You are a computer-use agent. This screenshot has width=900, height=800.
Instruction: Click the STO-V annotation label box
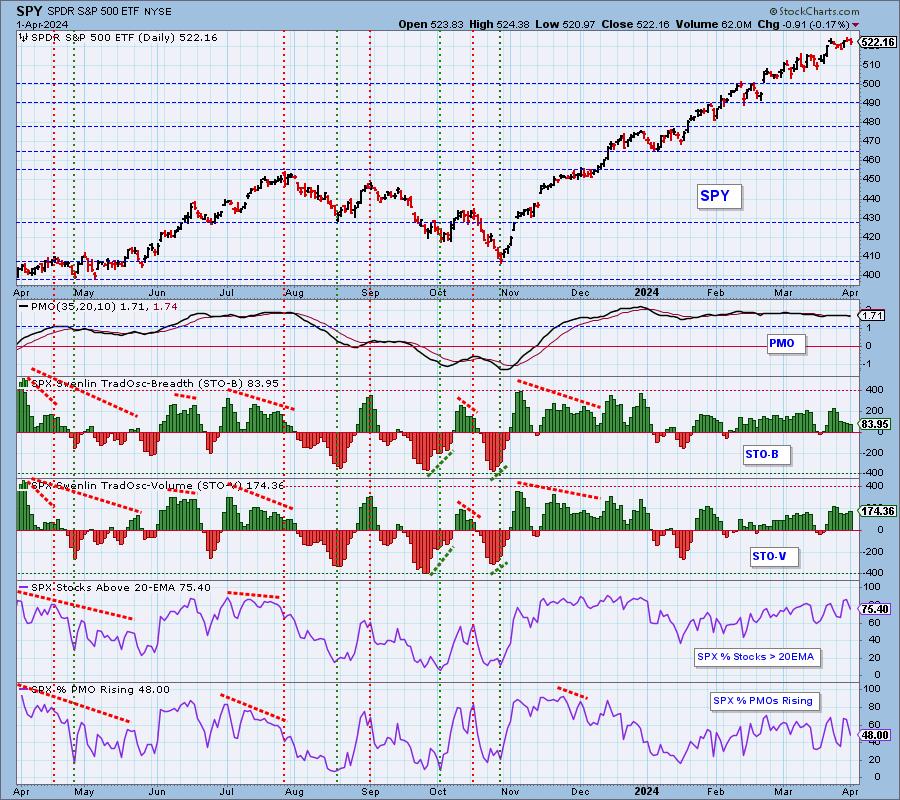(774, 557)
